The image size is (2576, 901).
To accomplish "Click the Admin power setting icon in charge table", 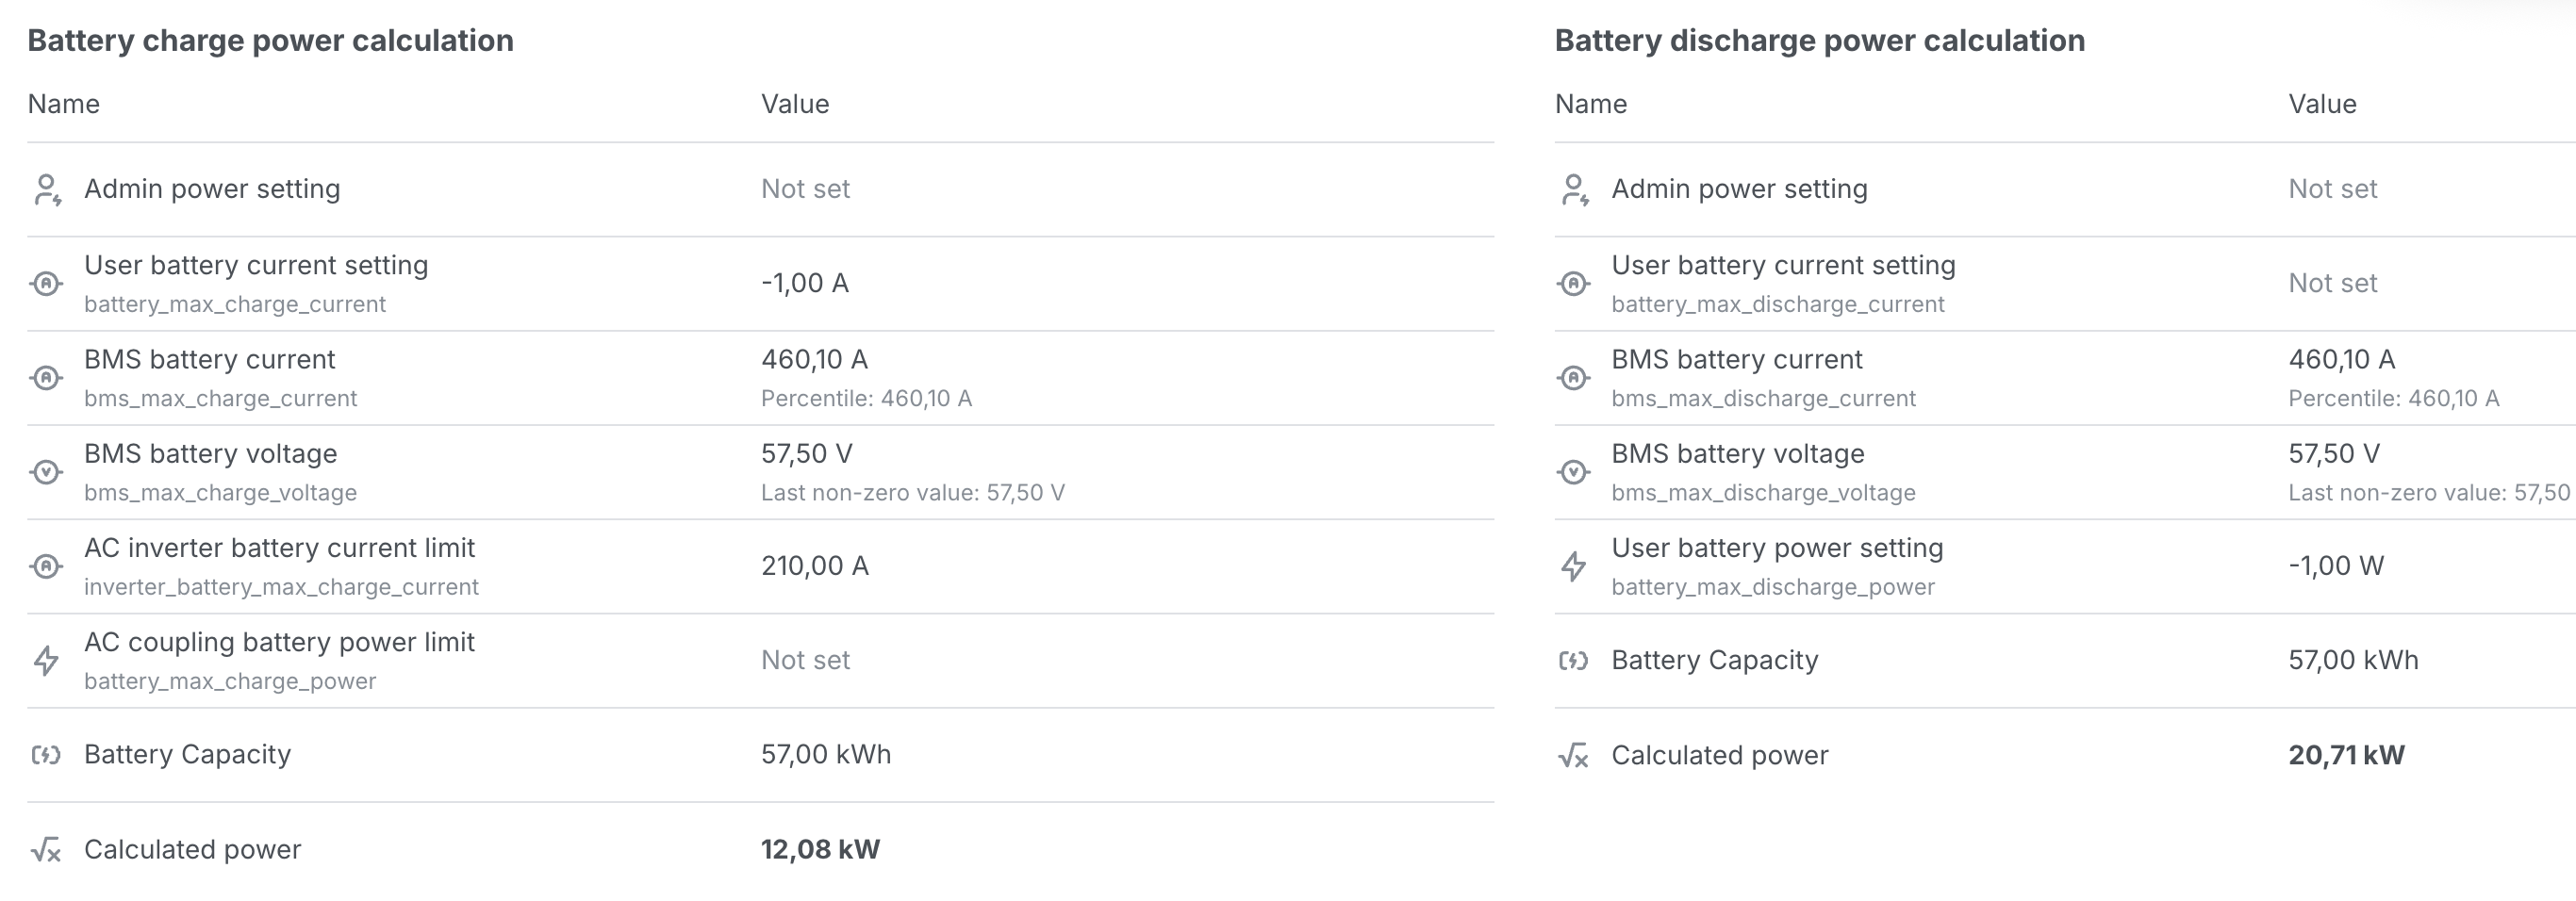I will point(47,190).
